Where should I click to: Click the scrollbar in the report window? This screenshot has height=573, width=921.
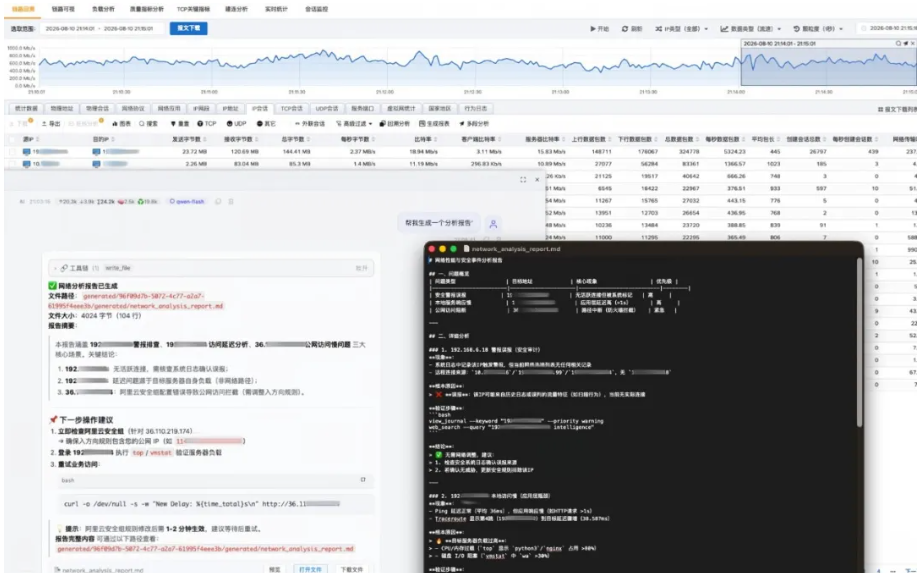point(859,343)
